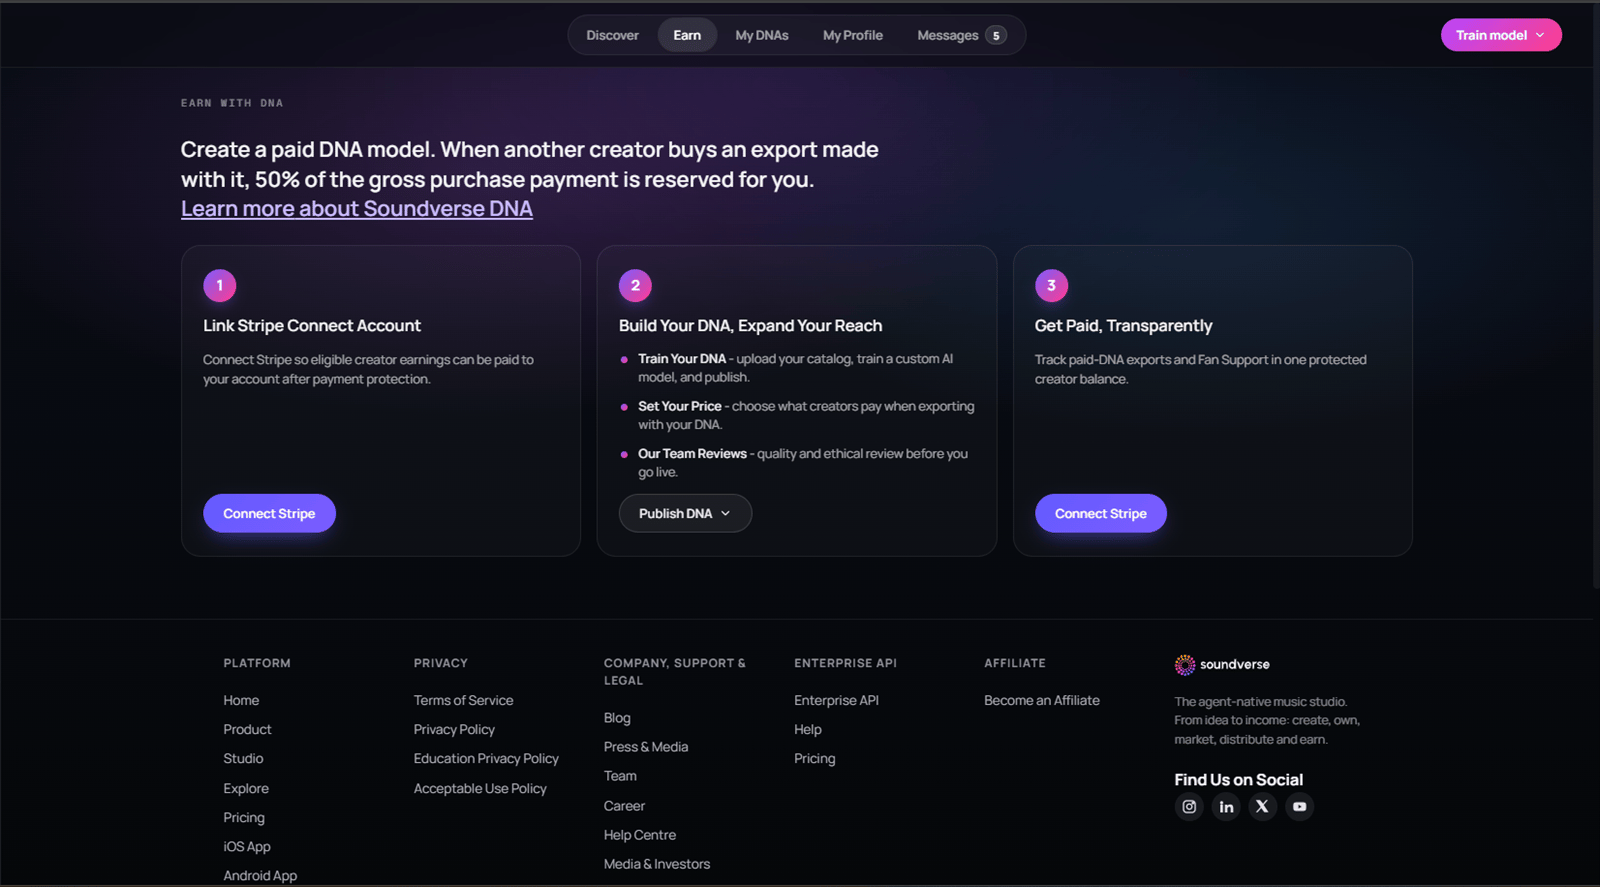Click the Build Your DNA, Expand Your Reach heading
This screenshot has width=1600, height=887.
click(750, 326)
